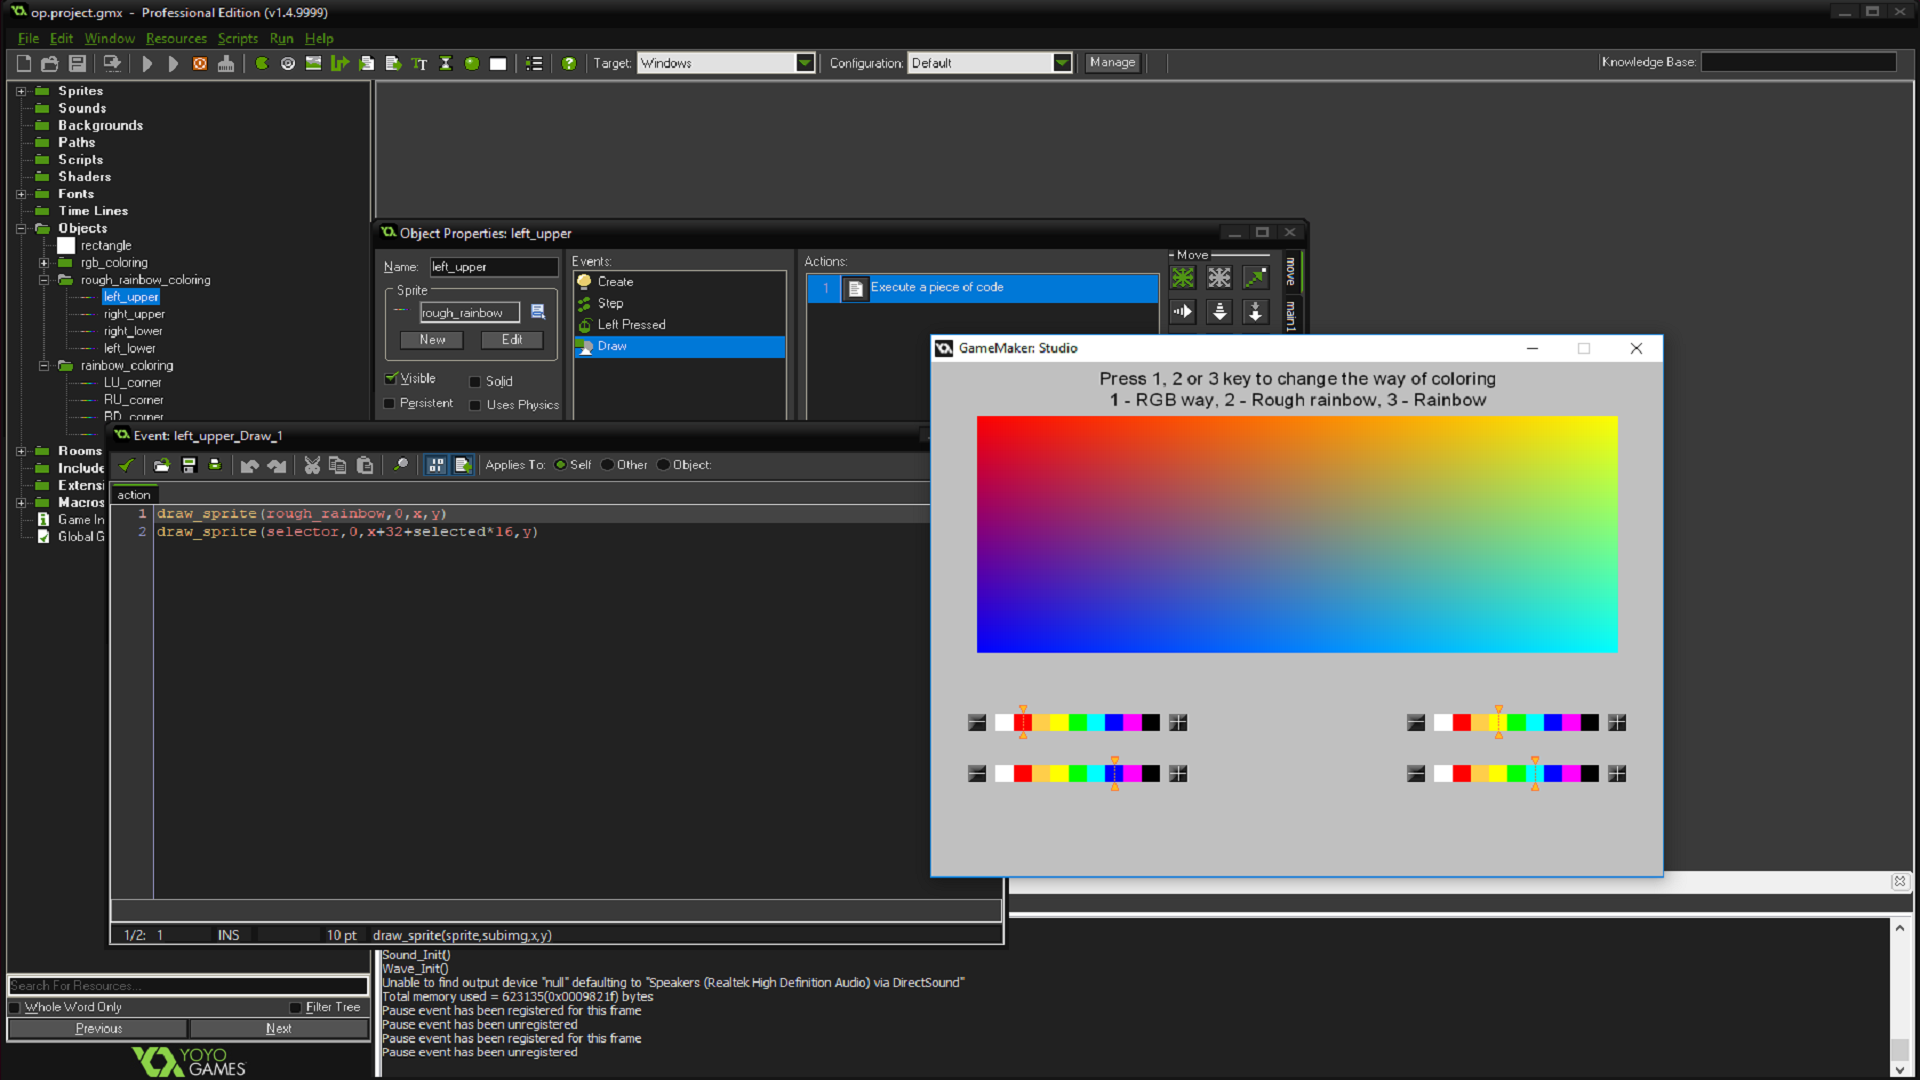
Task: Toggle the Whole Word Only checkbox
Action: (15, 1007)
